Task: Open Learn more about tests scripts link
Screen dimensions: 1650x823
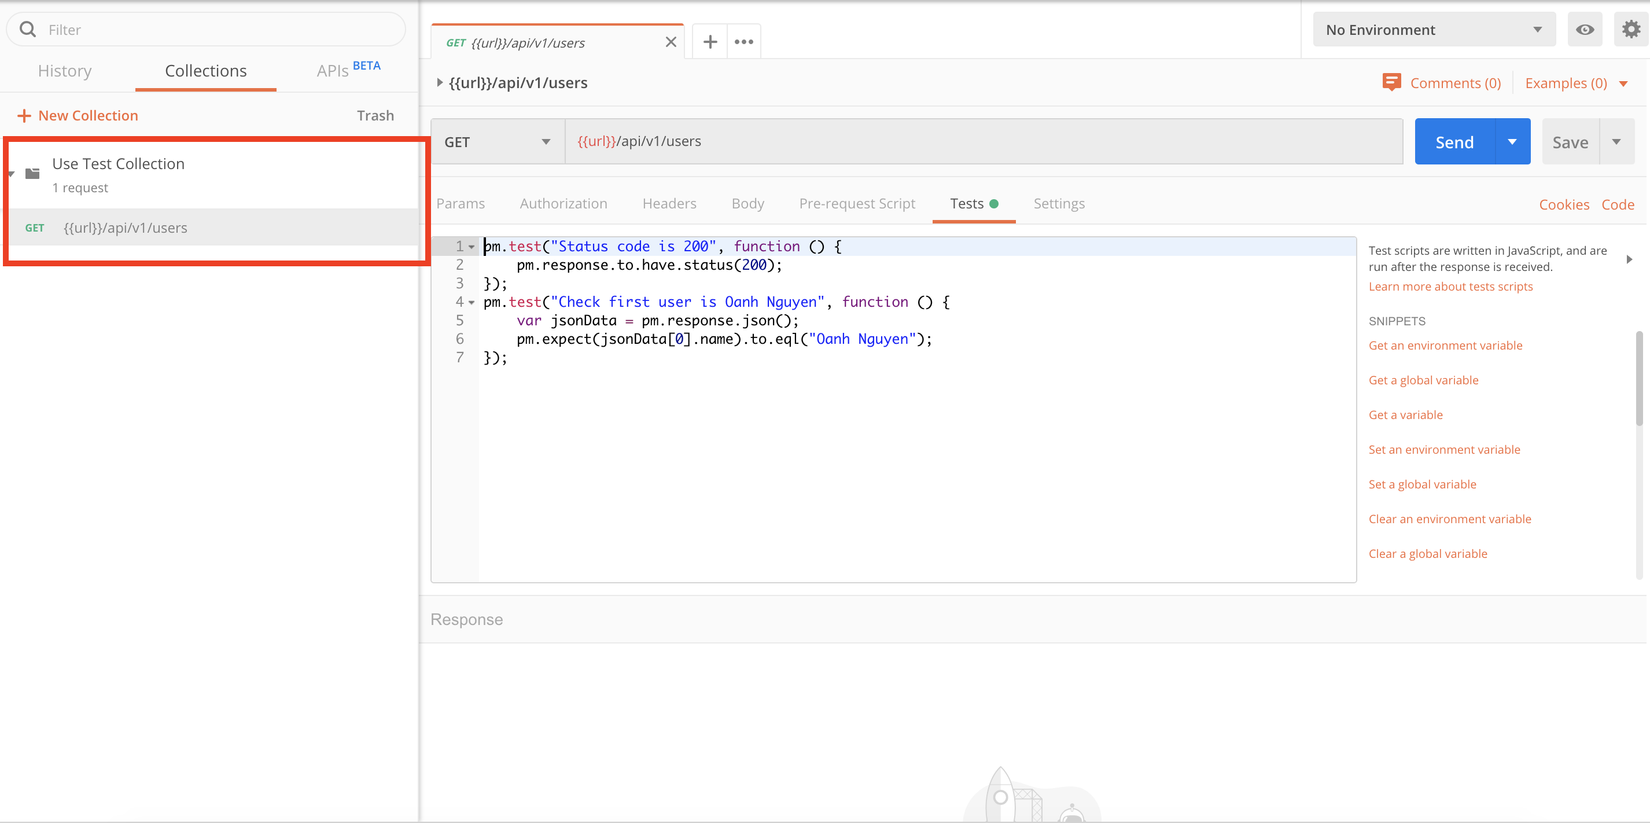Action: tap(1450, 287)
